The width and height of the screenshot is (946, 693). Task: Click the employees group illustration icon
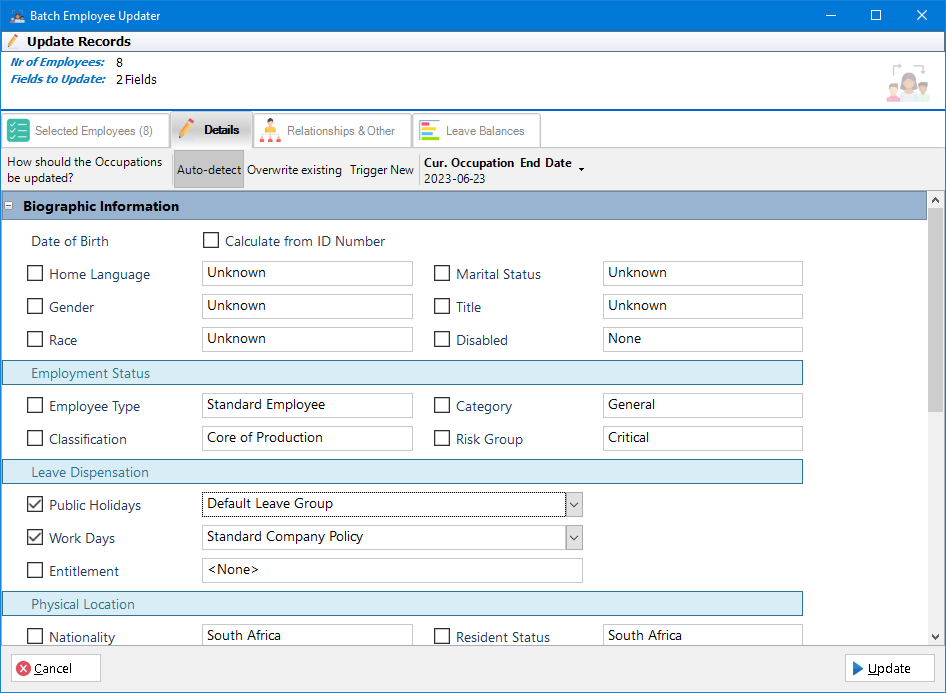tap(908, 83)
